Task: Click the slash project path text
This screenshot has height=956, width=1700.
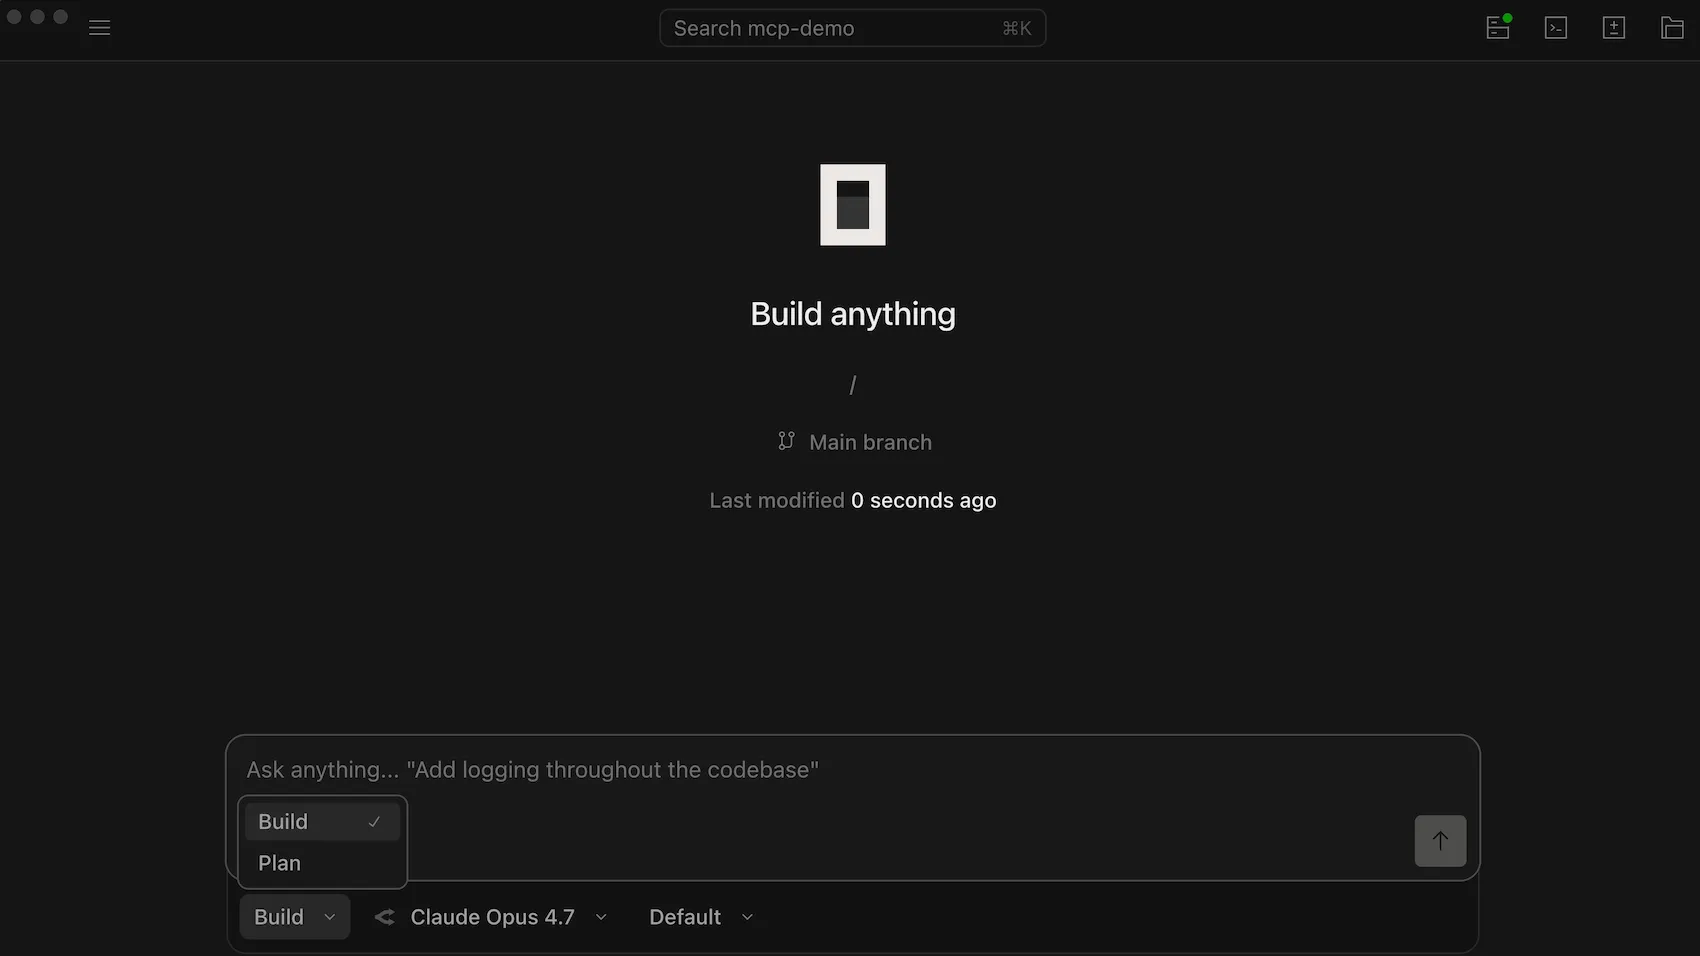Action: point(853,385)
